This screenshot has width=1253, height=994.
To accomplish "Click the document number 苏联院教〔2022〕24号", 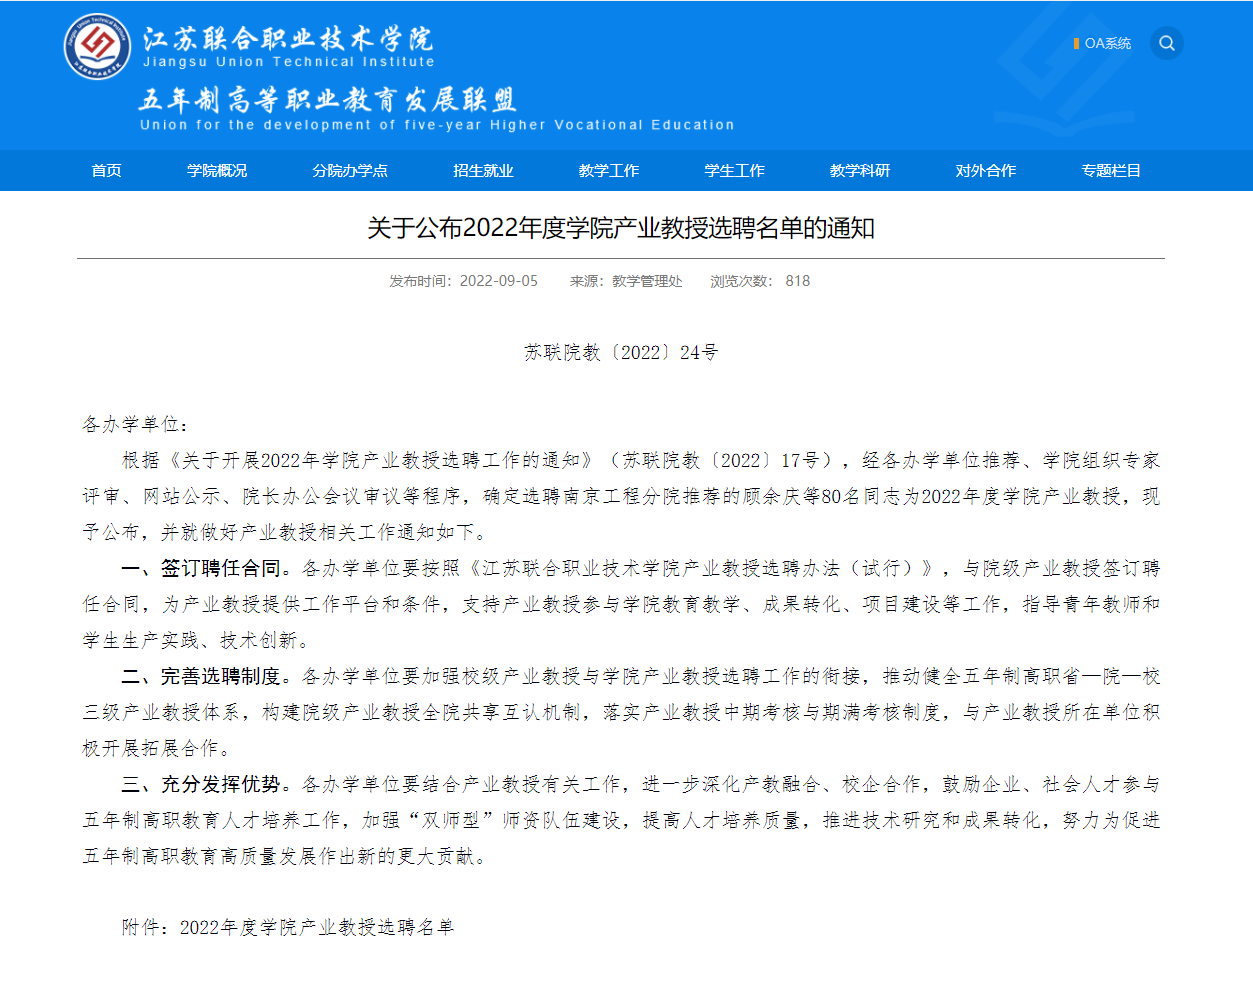I will point(620,353).
